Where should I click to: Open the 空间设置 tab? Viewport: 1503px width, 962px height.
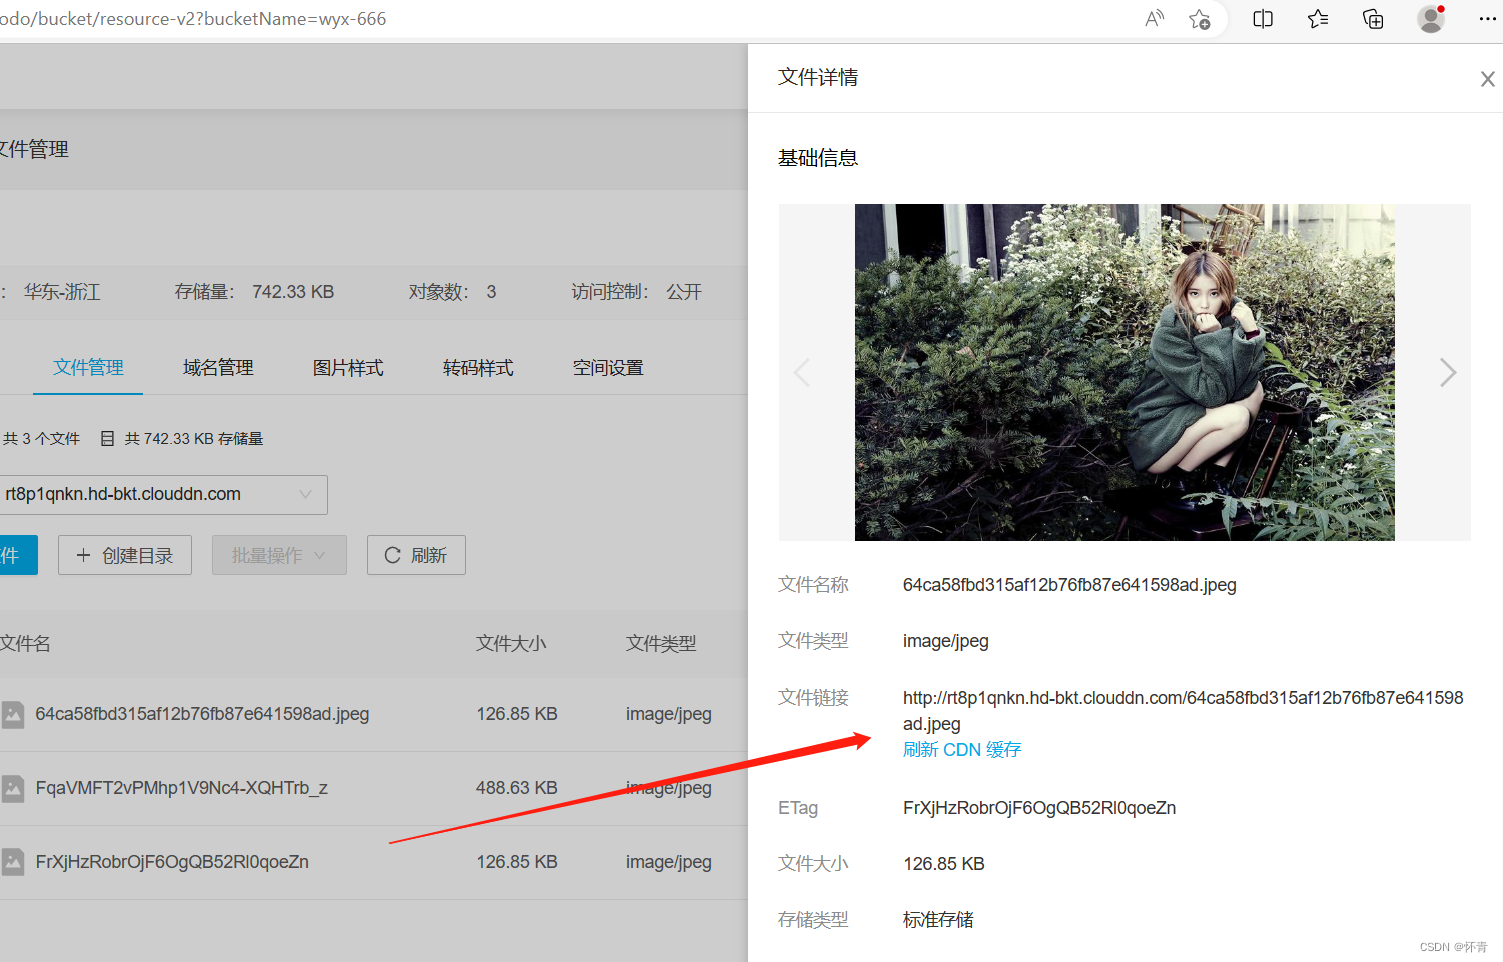(x=607, y=367)
